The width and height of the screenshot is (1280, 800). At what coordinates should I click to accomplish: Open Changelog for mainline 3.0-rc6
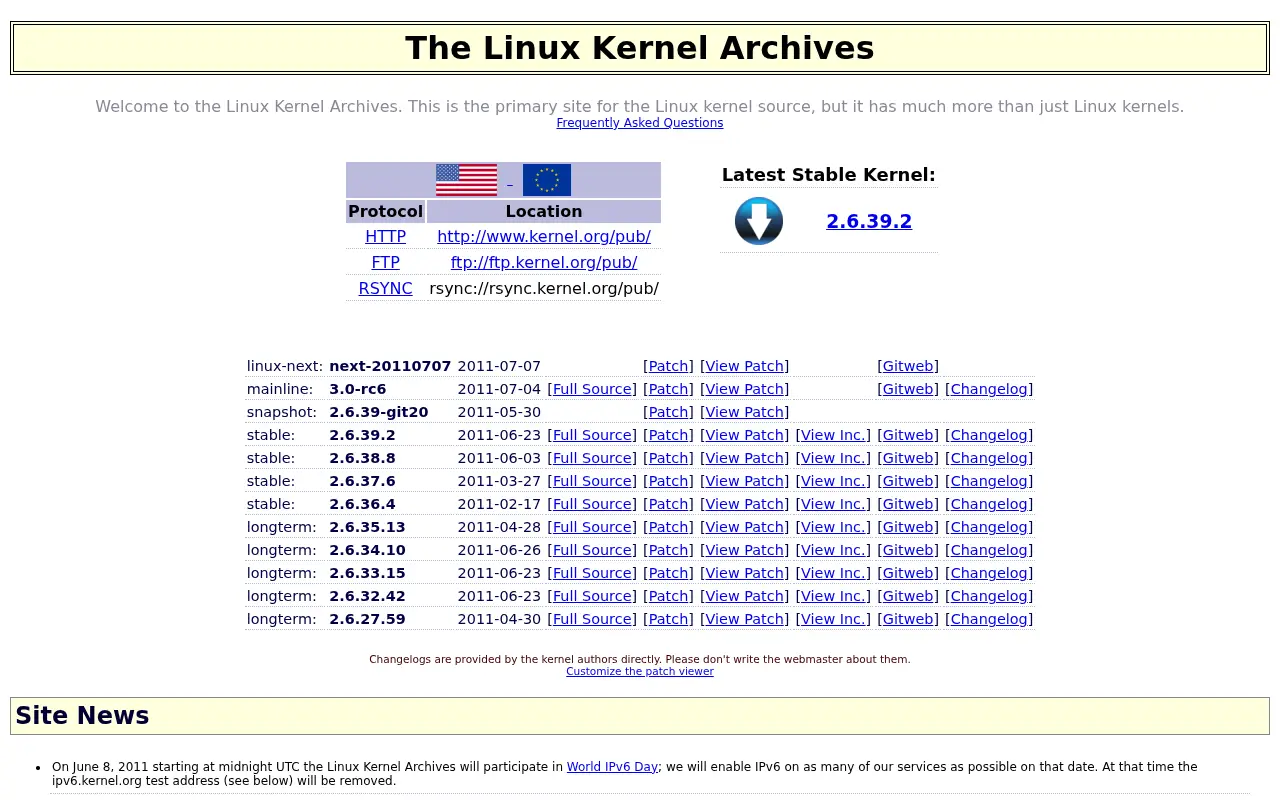tap(989, 389)
